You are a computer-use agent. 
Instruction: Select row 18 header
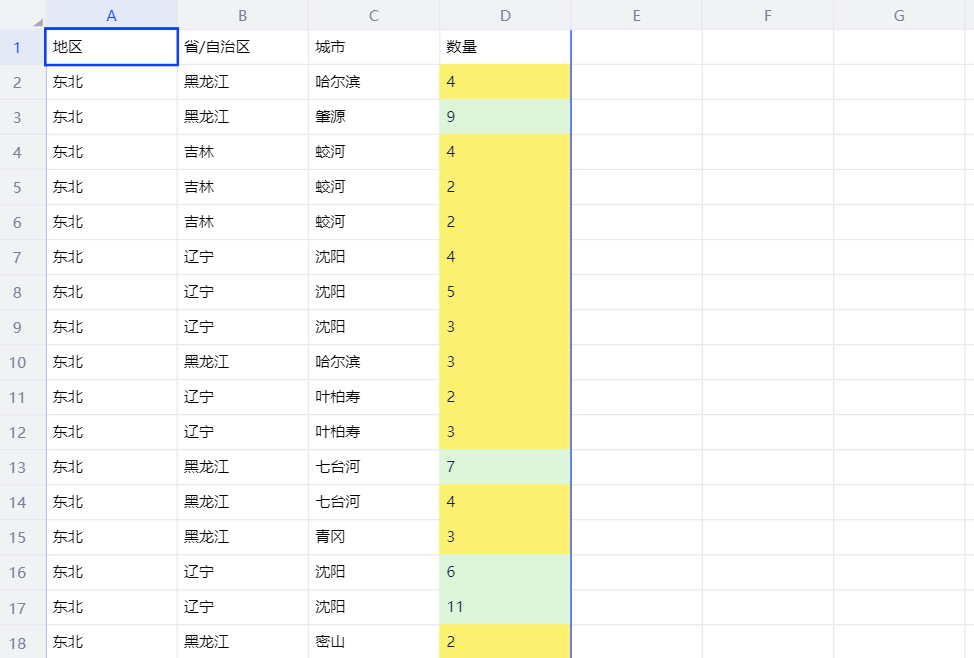pyautogui.click(x=17, y=642)
